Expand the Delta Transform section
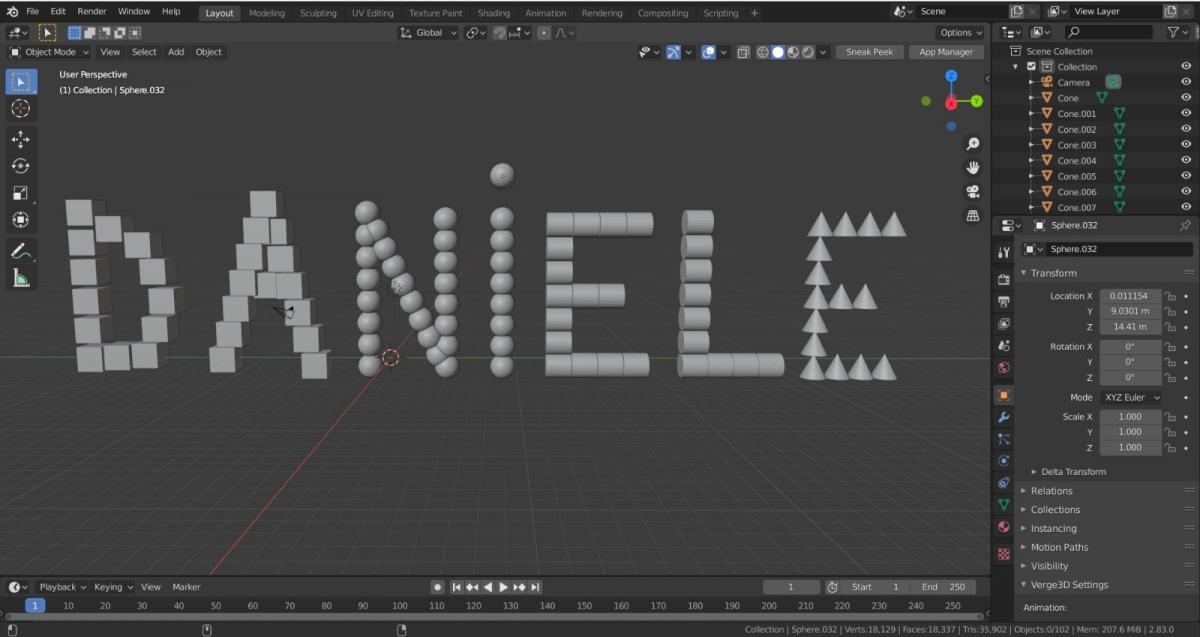The width and height of the screenshot is (1200, 637). (x=1073, y=472)
